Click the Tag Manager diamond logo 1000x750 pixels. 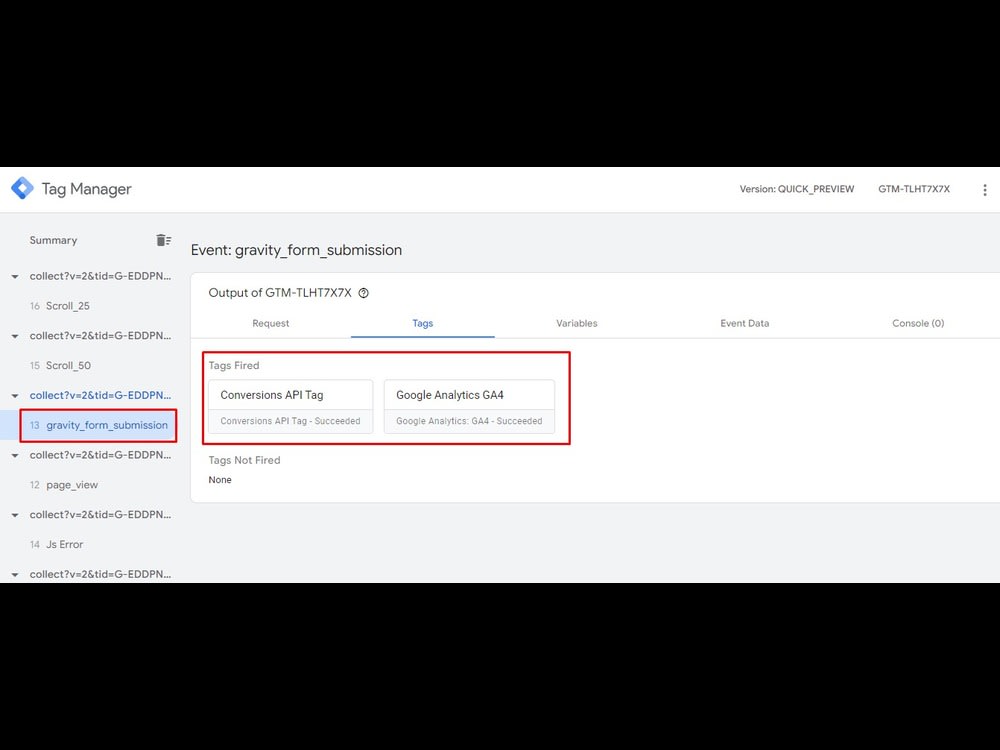click(x=22, y=189)
